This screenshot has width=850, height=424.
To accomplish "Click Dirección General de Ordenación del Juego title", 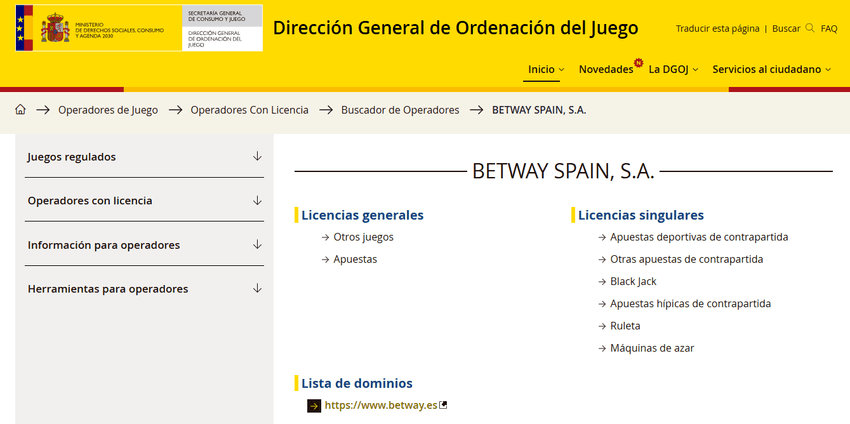I will pos(455,28).
